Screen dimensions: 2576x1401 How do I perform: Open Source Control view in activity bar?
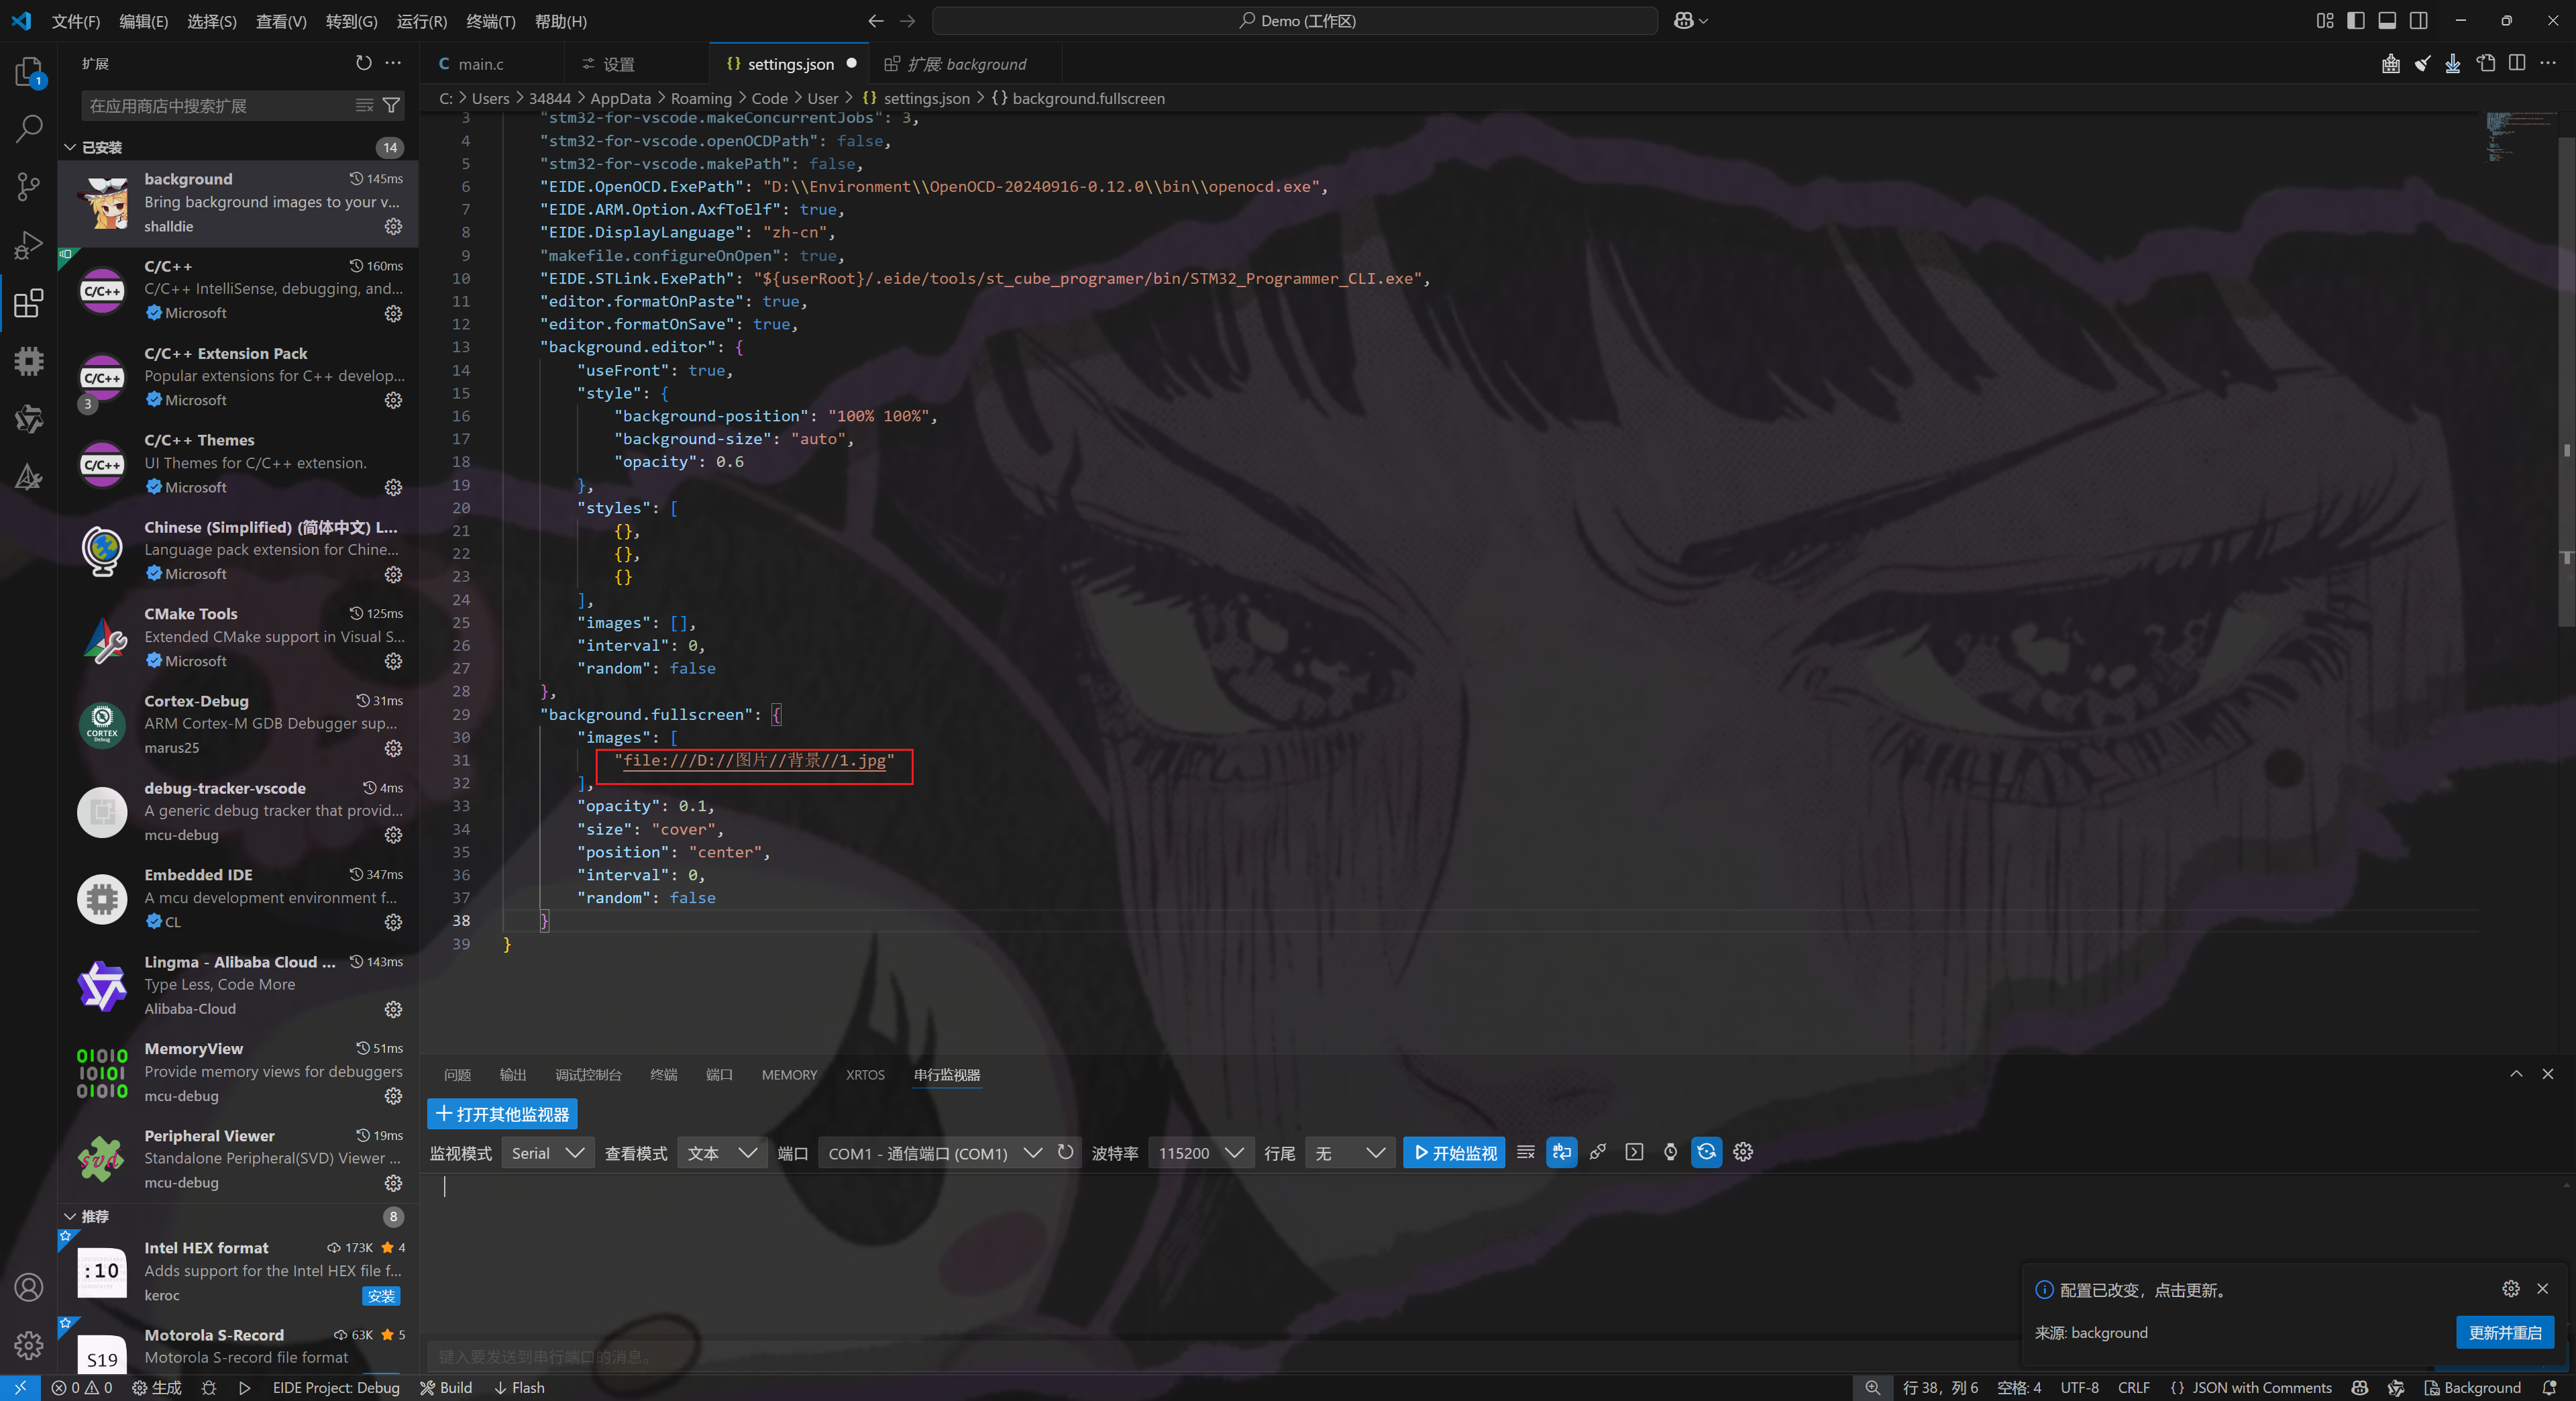point(28,186)
